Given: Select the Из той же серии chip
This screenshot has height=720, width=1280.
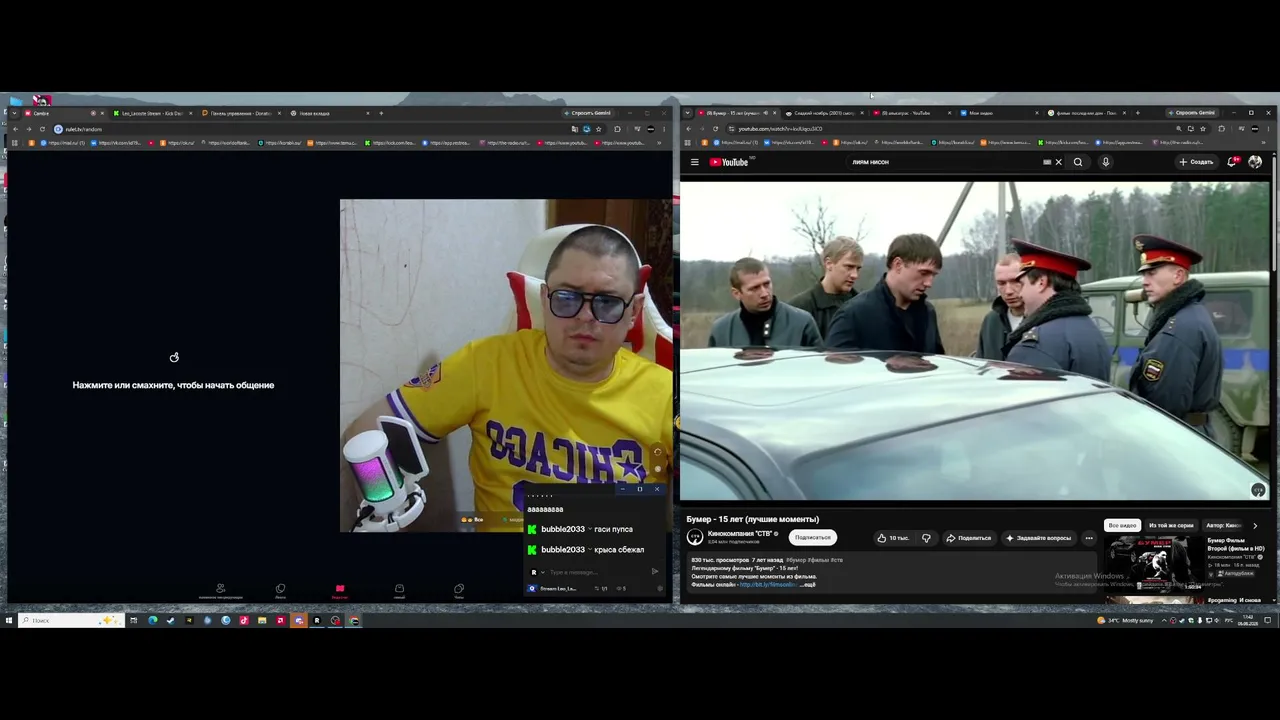Looking at the screenshot, I should (1171, 525).
